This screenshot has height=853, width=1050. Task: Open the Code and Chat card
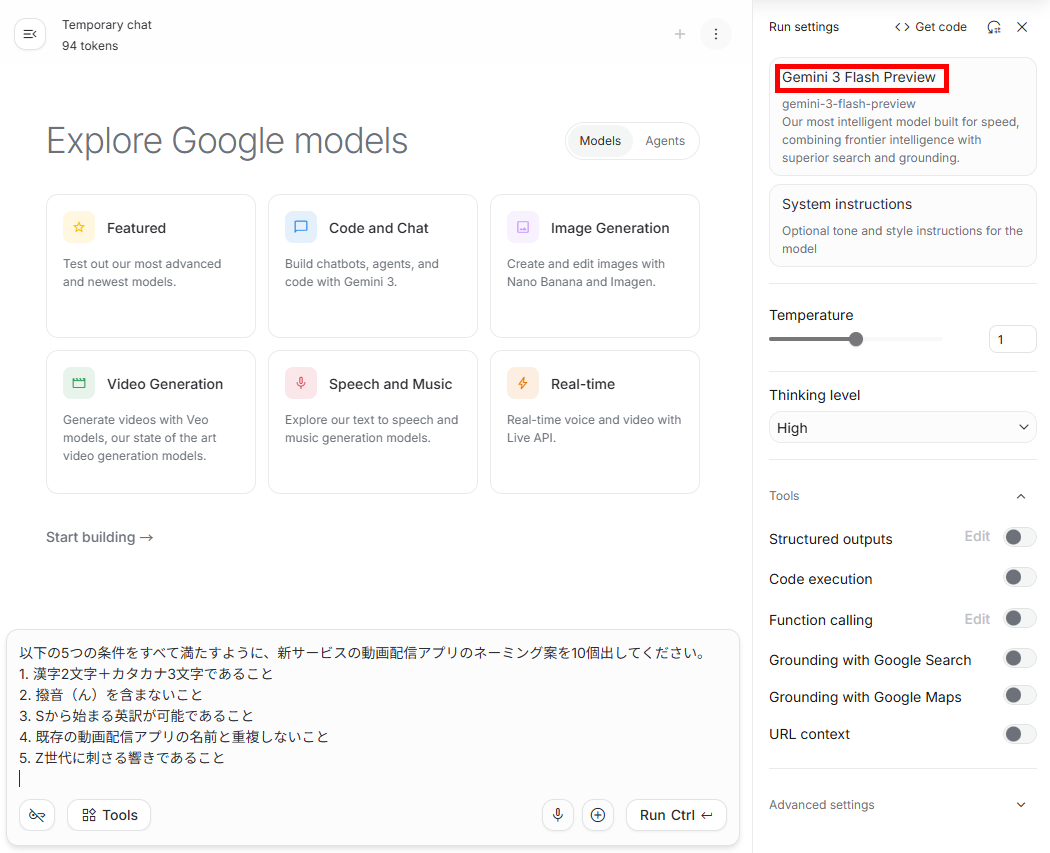(373, 266)
